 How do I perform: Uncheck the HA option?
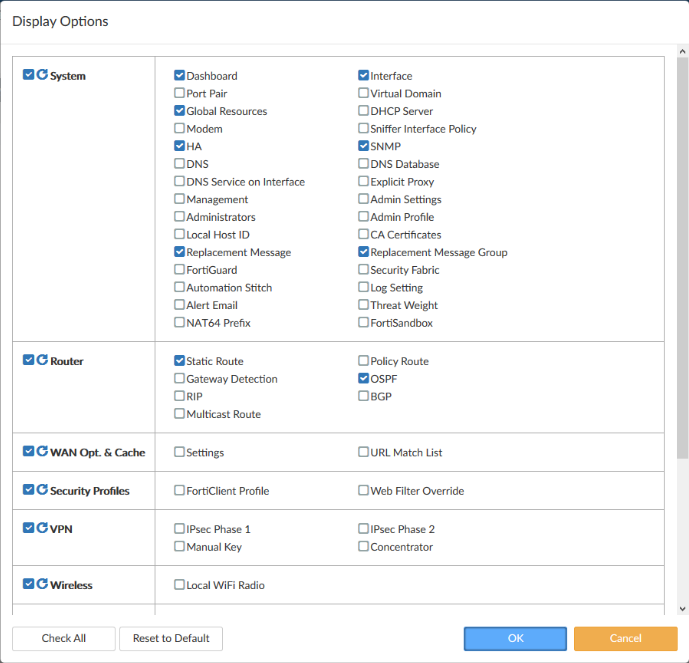point(179,145)
